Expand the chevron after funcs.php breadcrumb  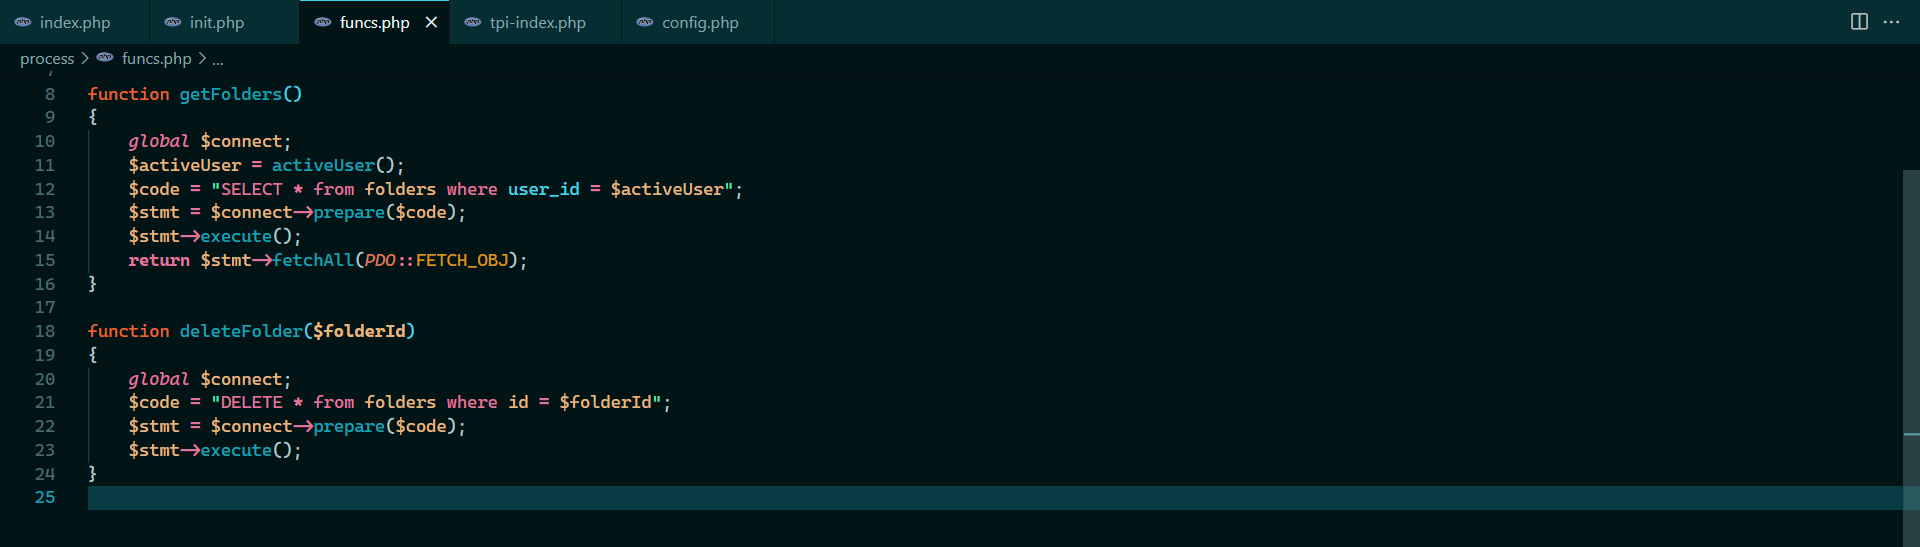(x=202, y=58)
